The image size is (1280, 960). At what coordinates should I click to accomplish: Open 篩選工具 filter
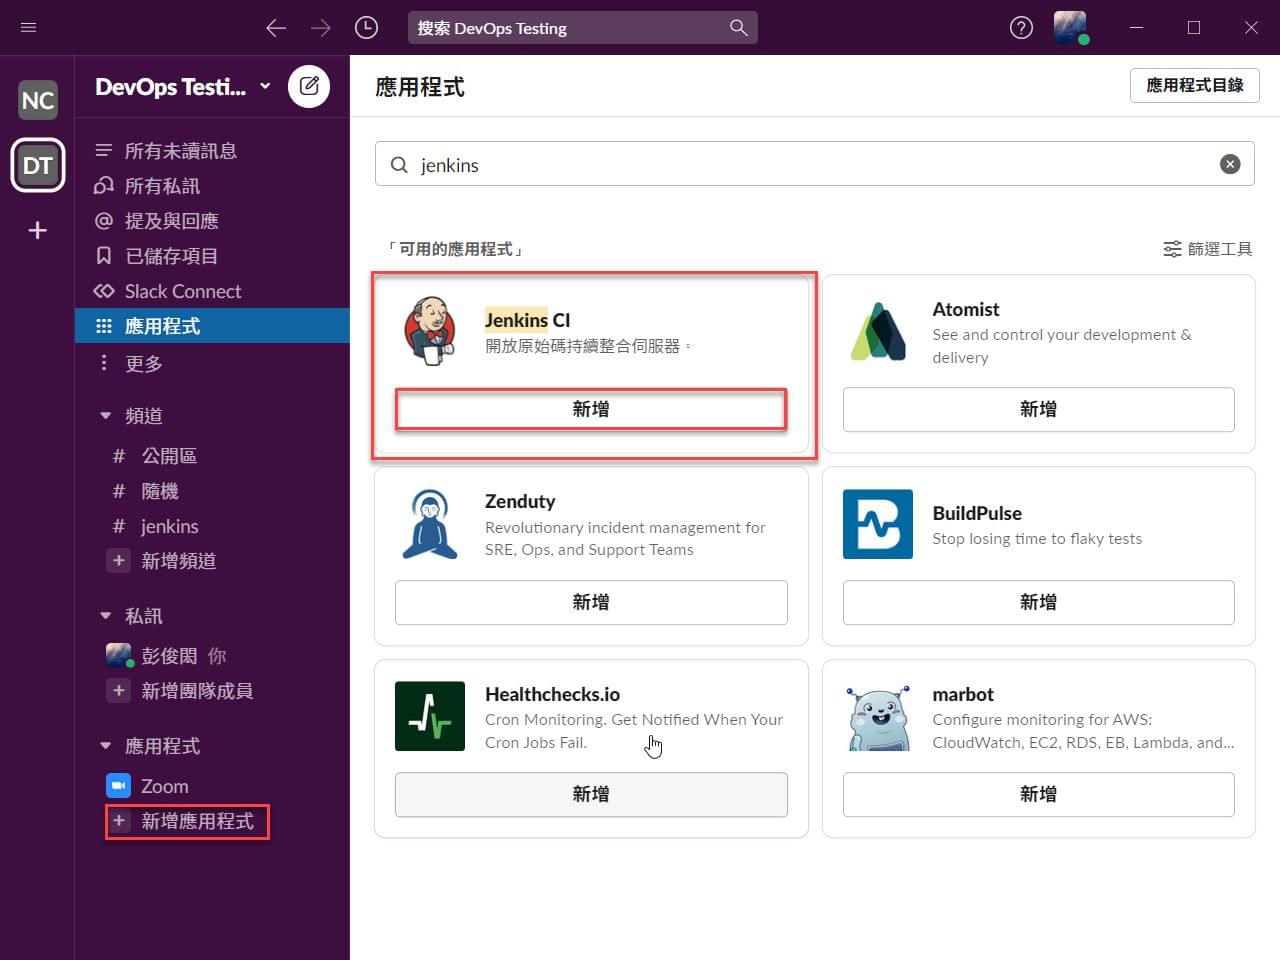tap(1208, 249)
